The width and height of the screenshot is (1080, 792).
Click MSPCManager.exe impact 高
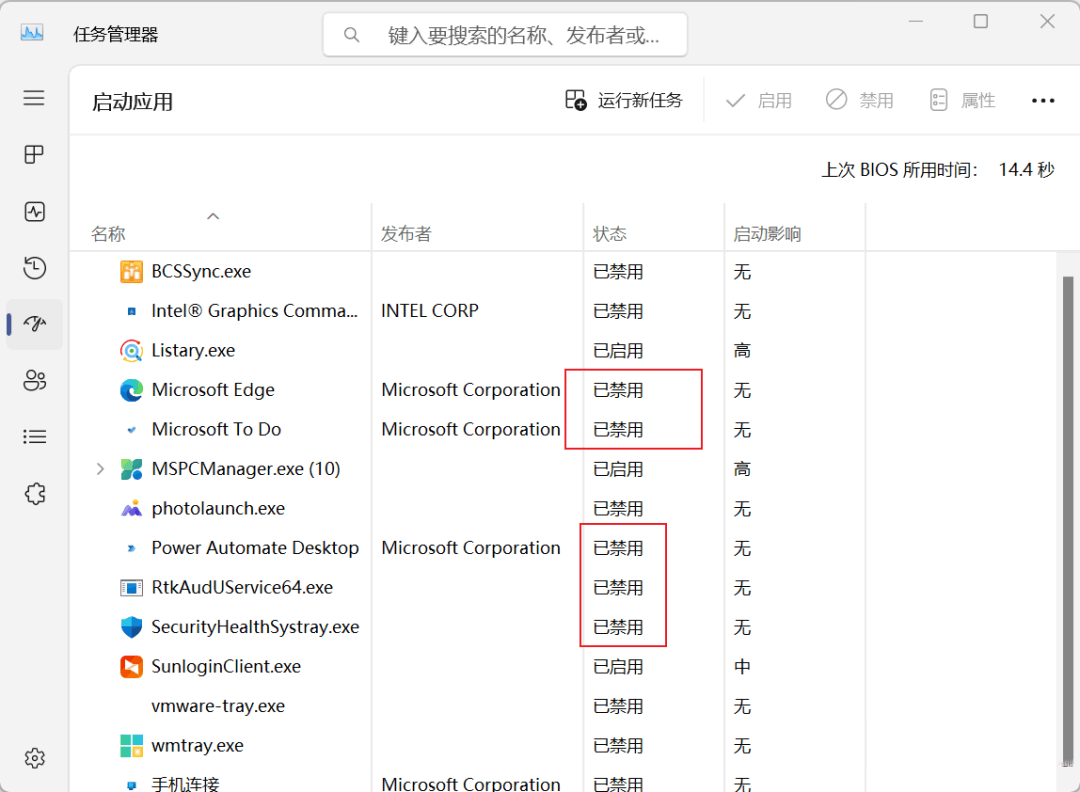point(742,469)
